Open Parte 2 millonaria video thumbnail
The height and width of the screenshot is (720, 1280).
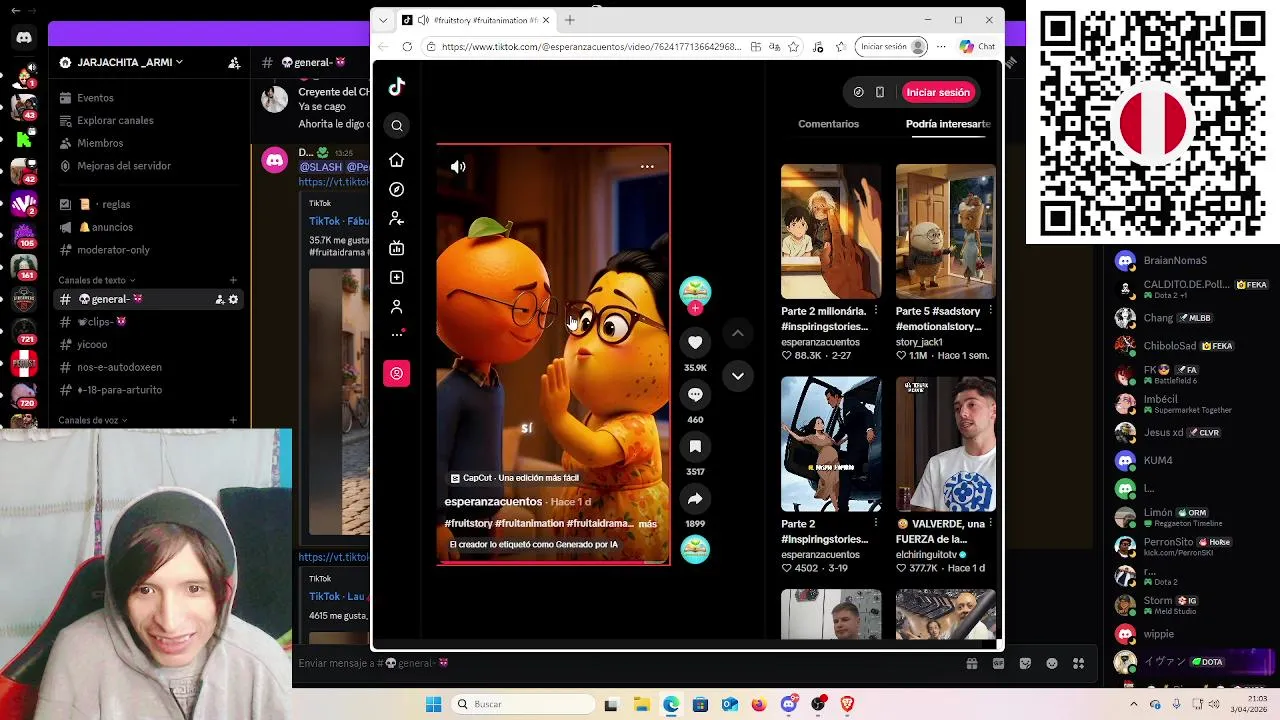click(831, 231)
